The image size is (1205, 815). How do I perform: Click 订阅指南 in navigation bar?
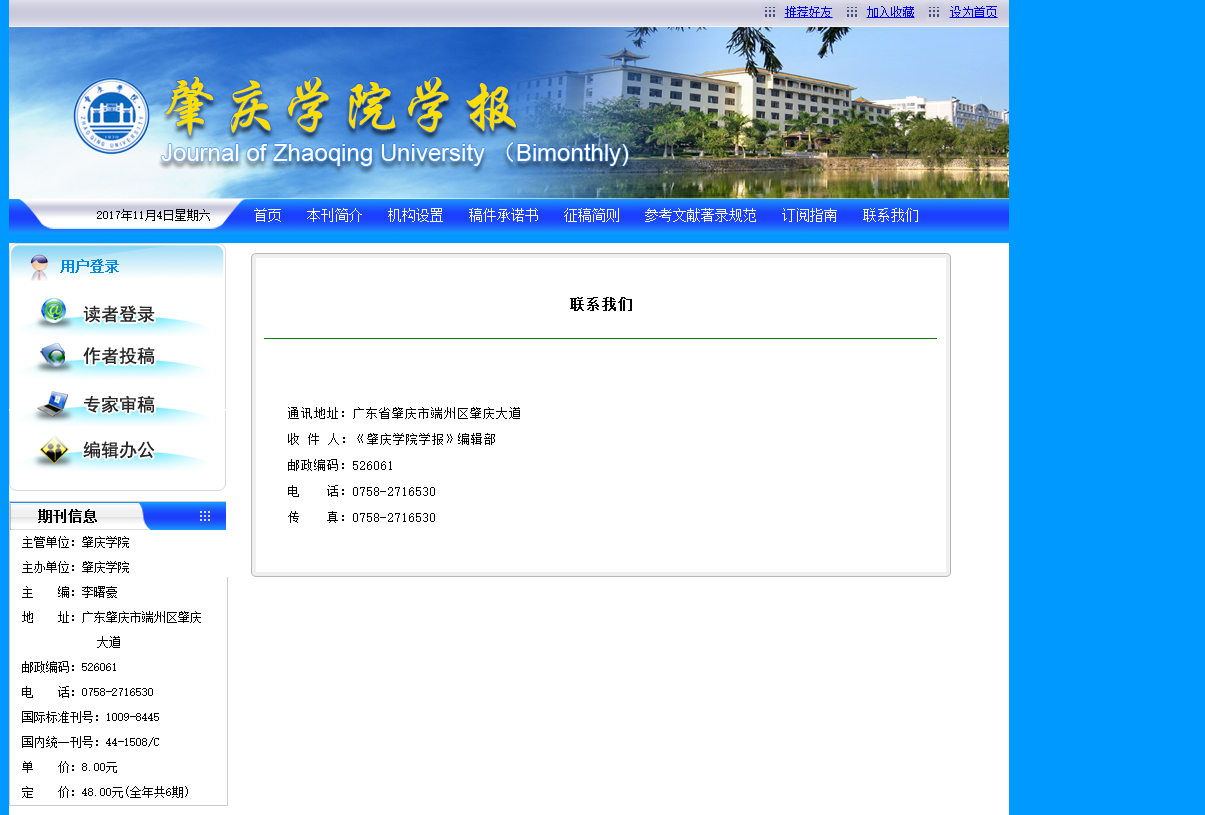pos(809,215)
